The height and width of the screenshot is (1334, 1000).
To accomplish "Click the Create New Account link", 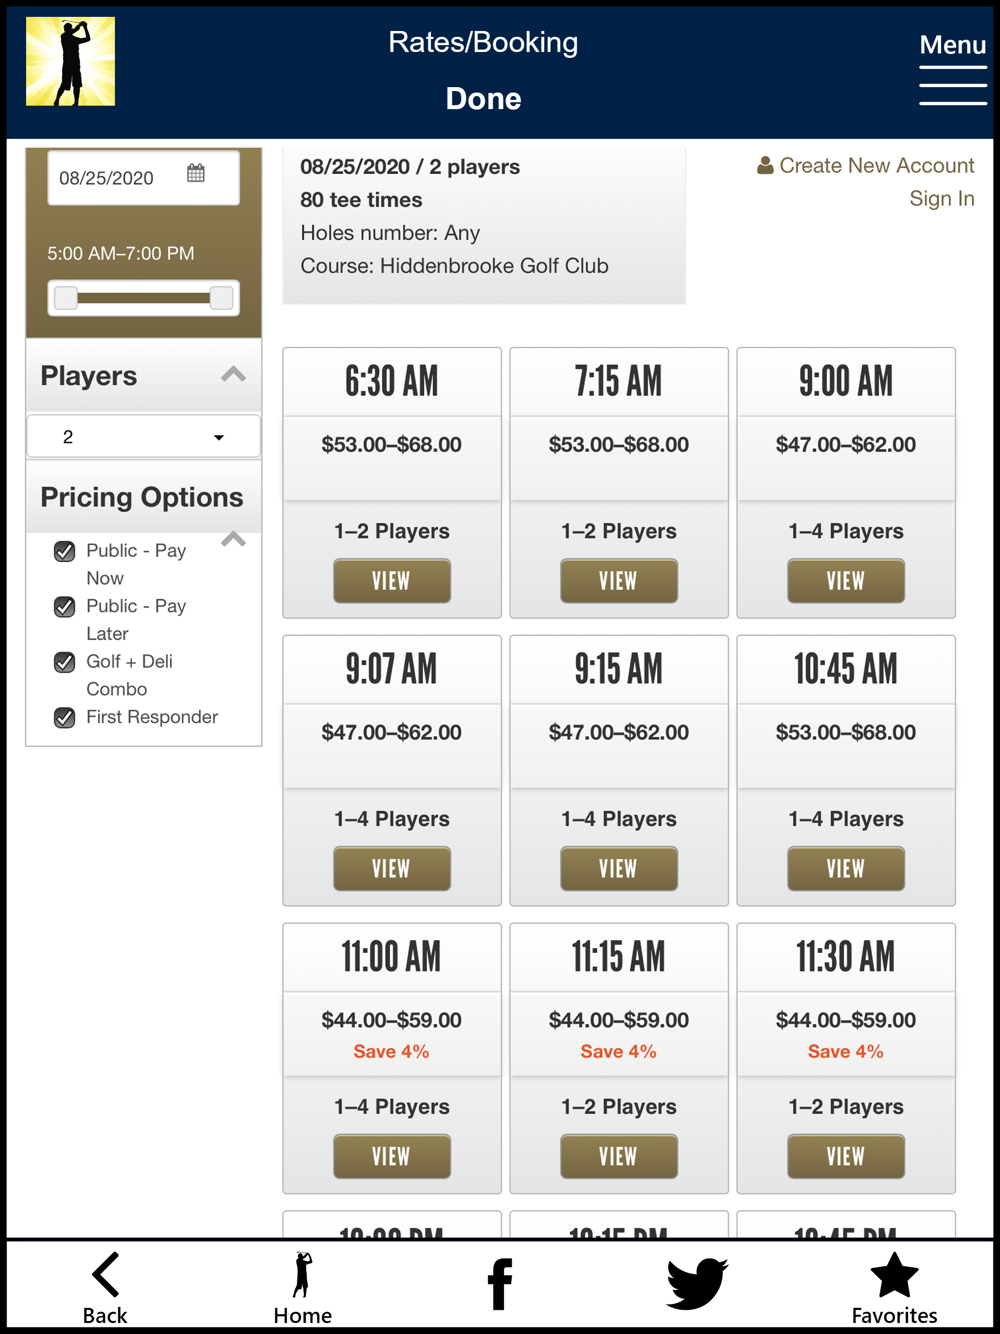I will tap(866, 165).
